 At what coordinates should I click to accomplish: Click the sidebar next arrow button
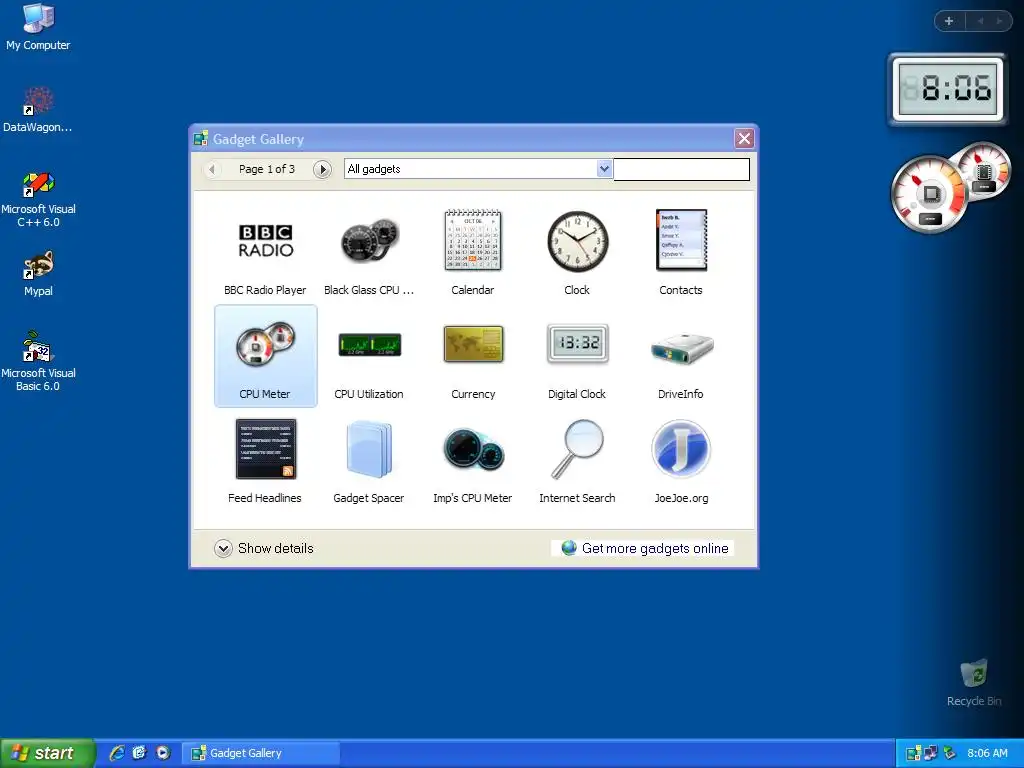coord(999,21)
